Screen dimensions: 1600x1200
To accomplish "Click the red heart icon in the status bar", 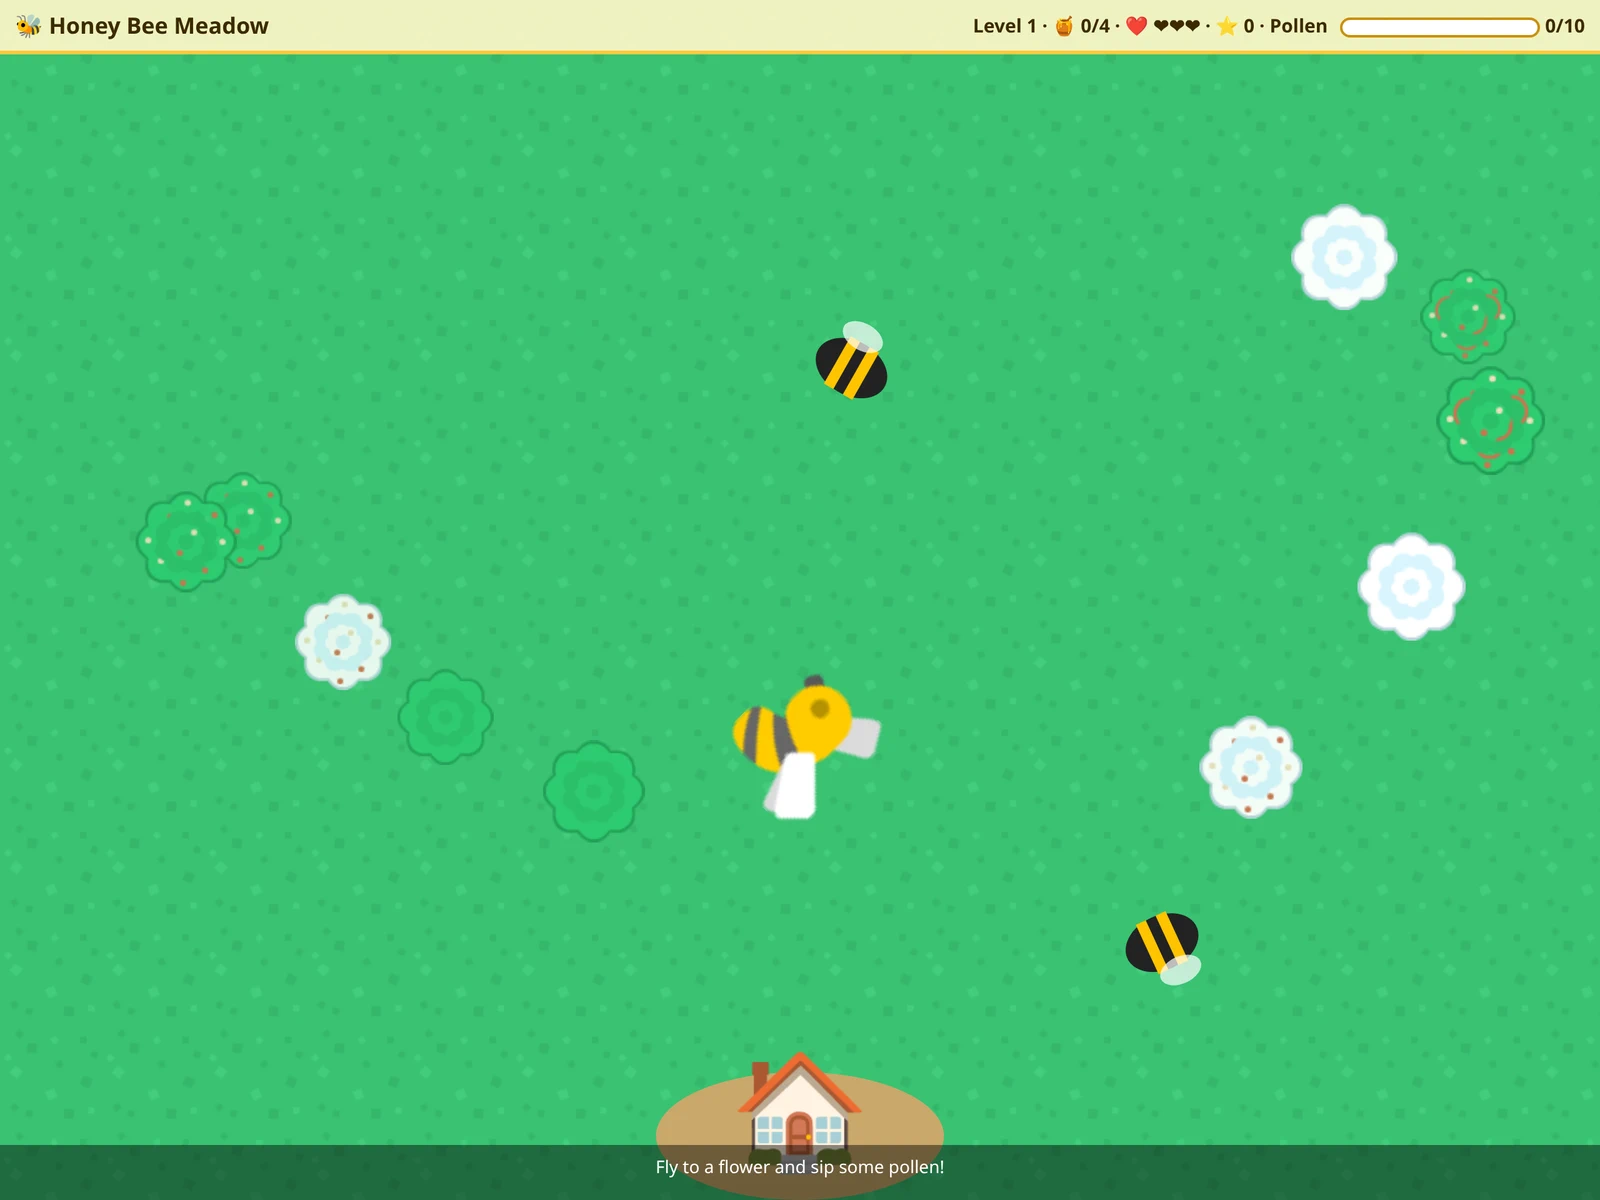I will pyautogui.click(x=1136, y=26).
